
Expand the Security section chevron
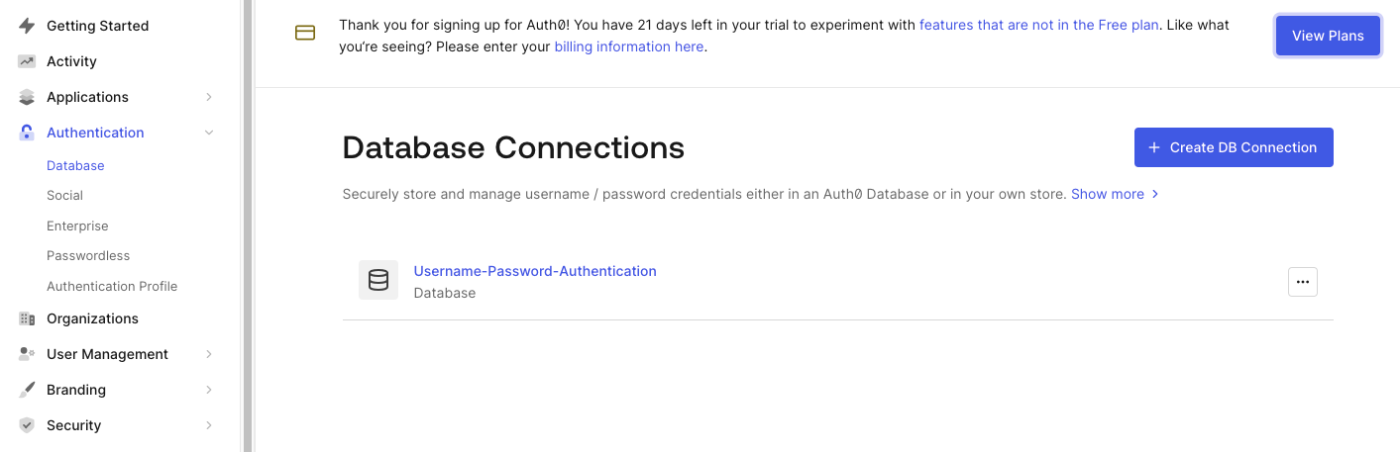point(209,425)
